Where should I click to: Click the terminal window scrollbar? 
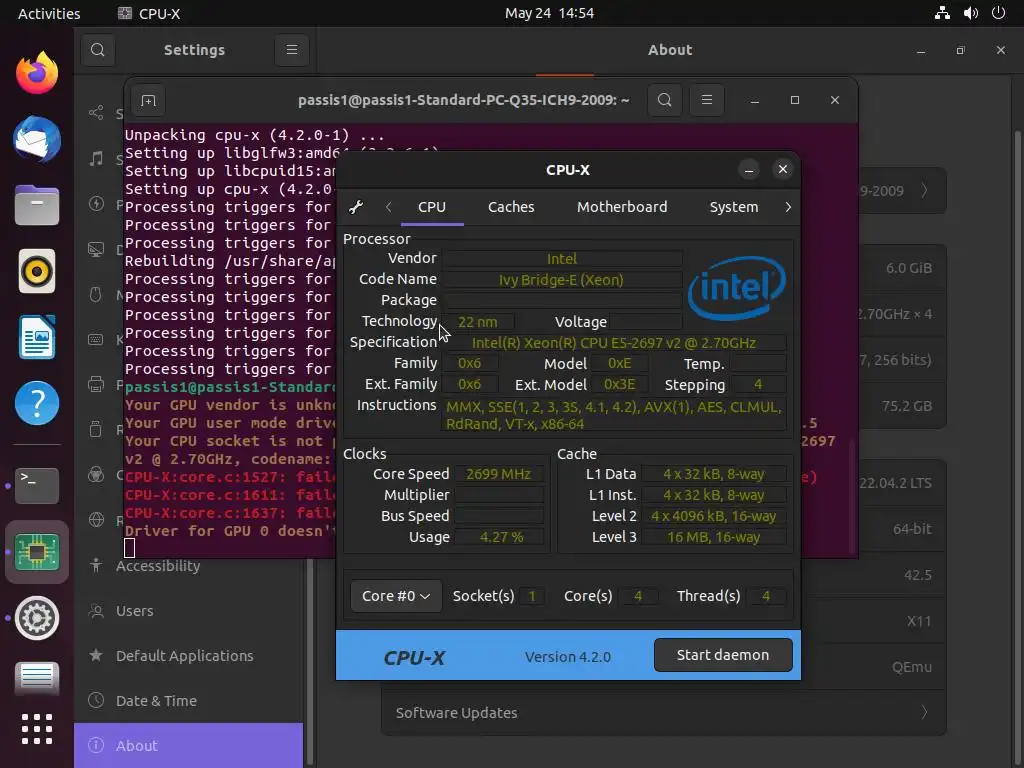pyautogui.click(x=851, y=496)
